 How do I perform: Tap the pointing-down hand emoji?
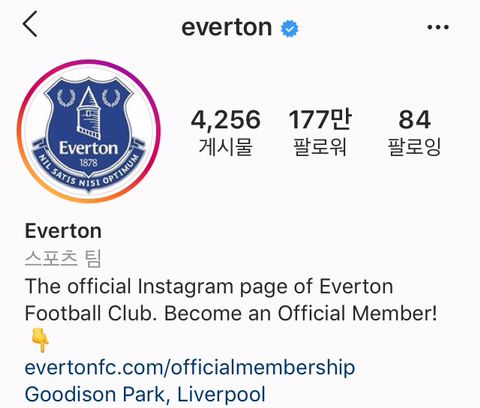pos(40,340)
